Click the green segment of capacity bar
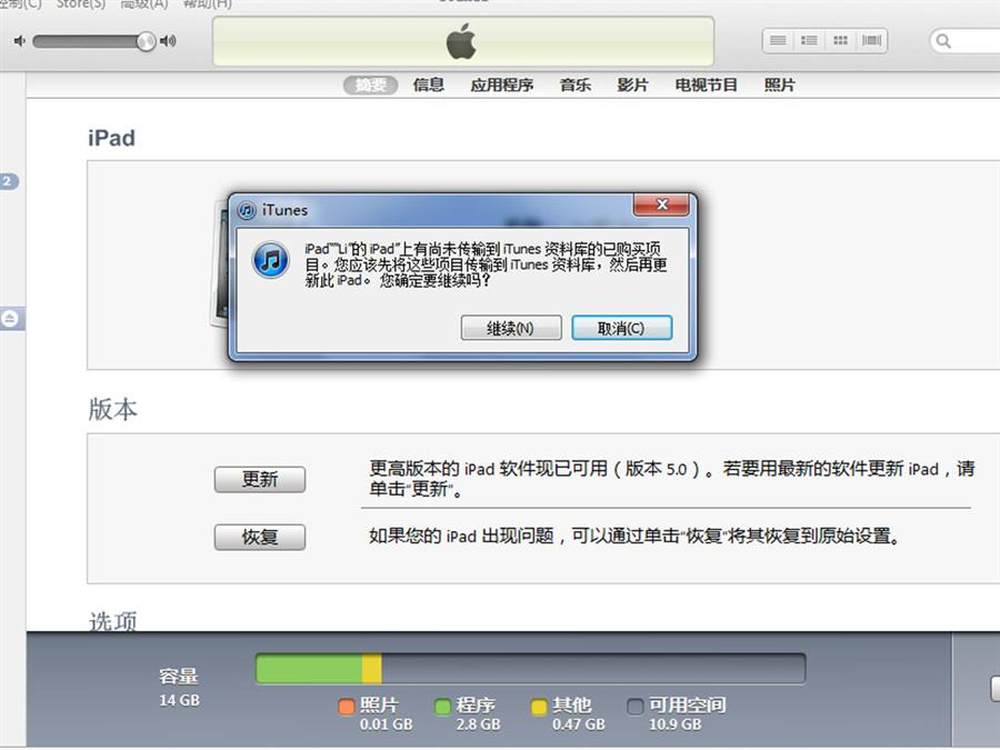This screenshot has width=1000, height=750. [309, 669]
